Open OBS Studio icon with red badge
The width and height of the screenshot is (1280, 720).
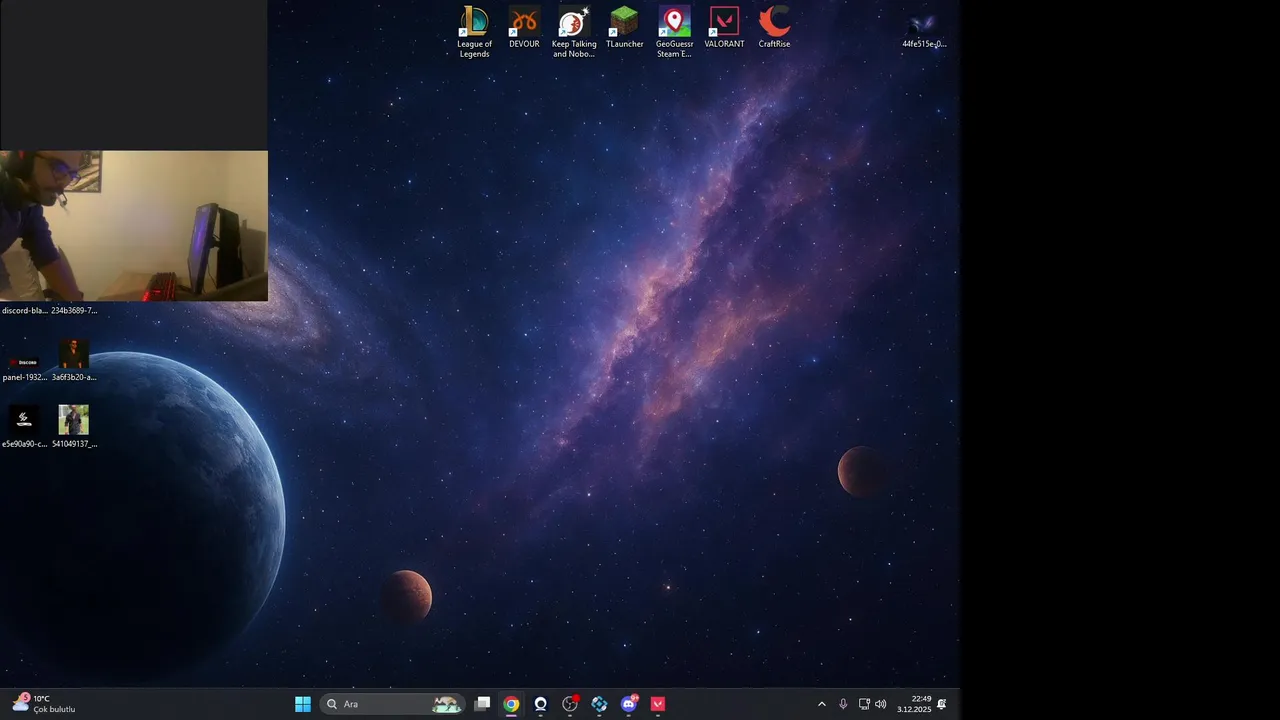pyautogui.click(x=570, y=704)
